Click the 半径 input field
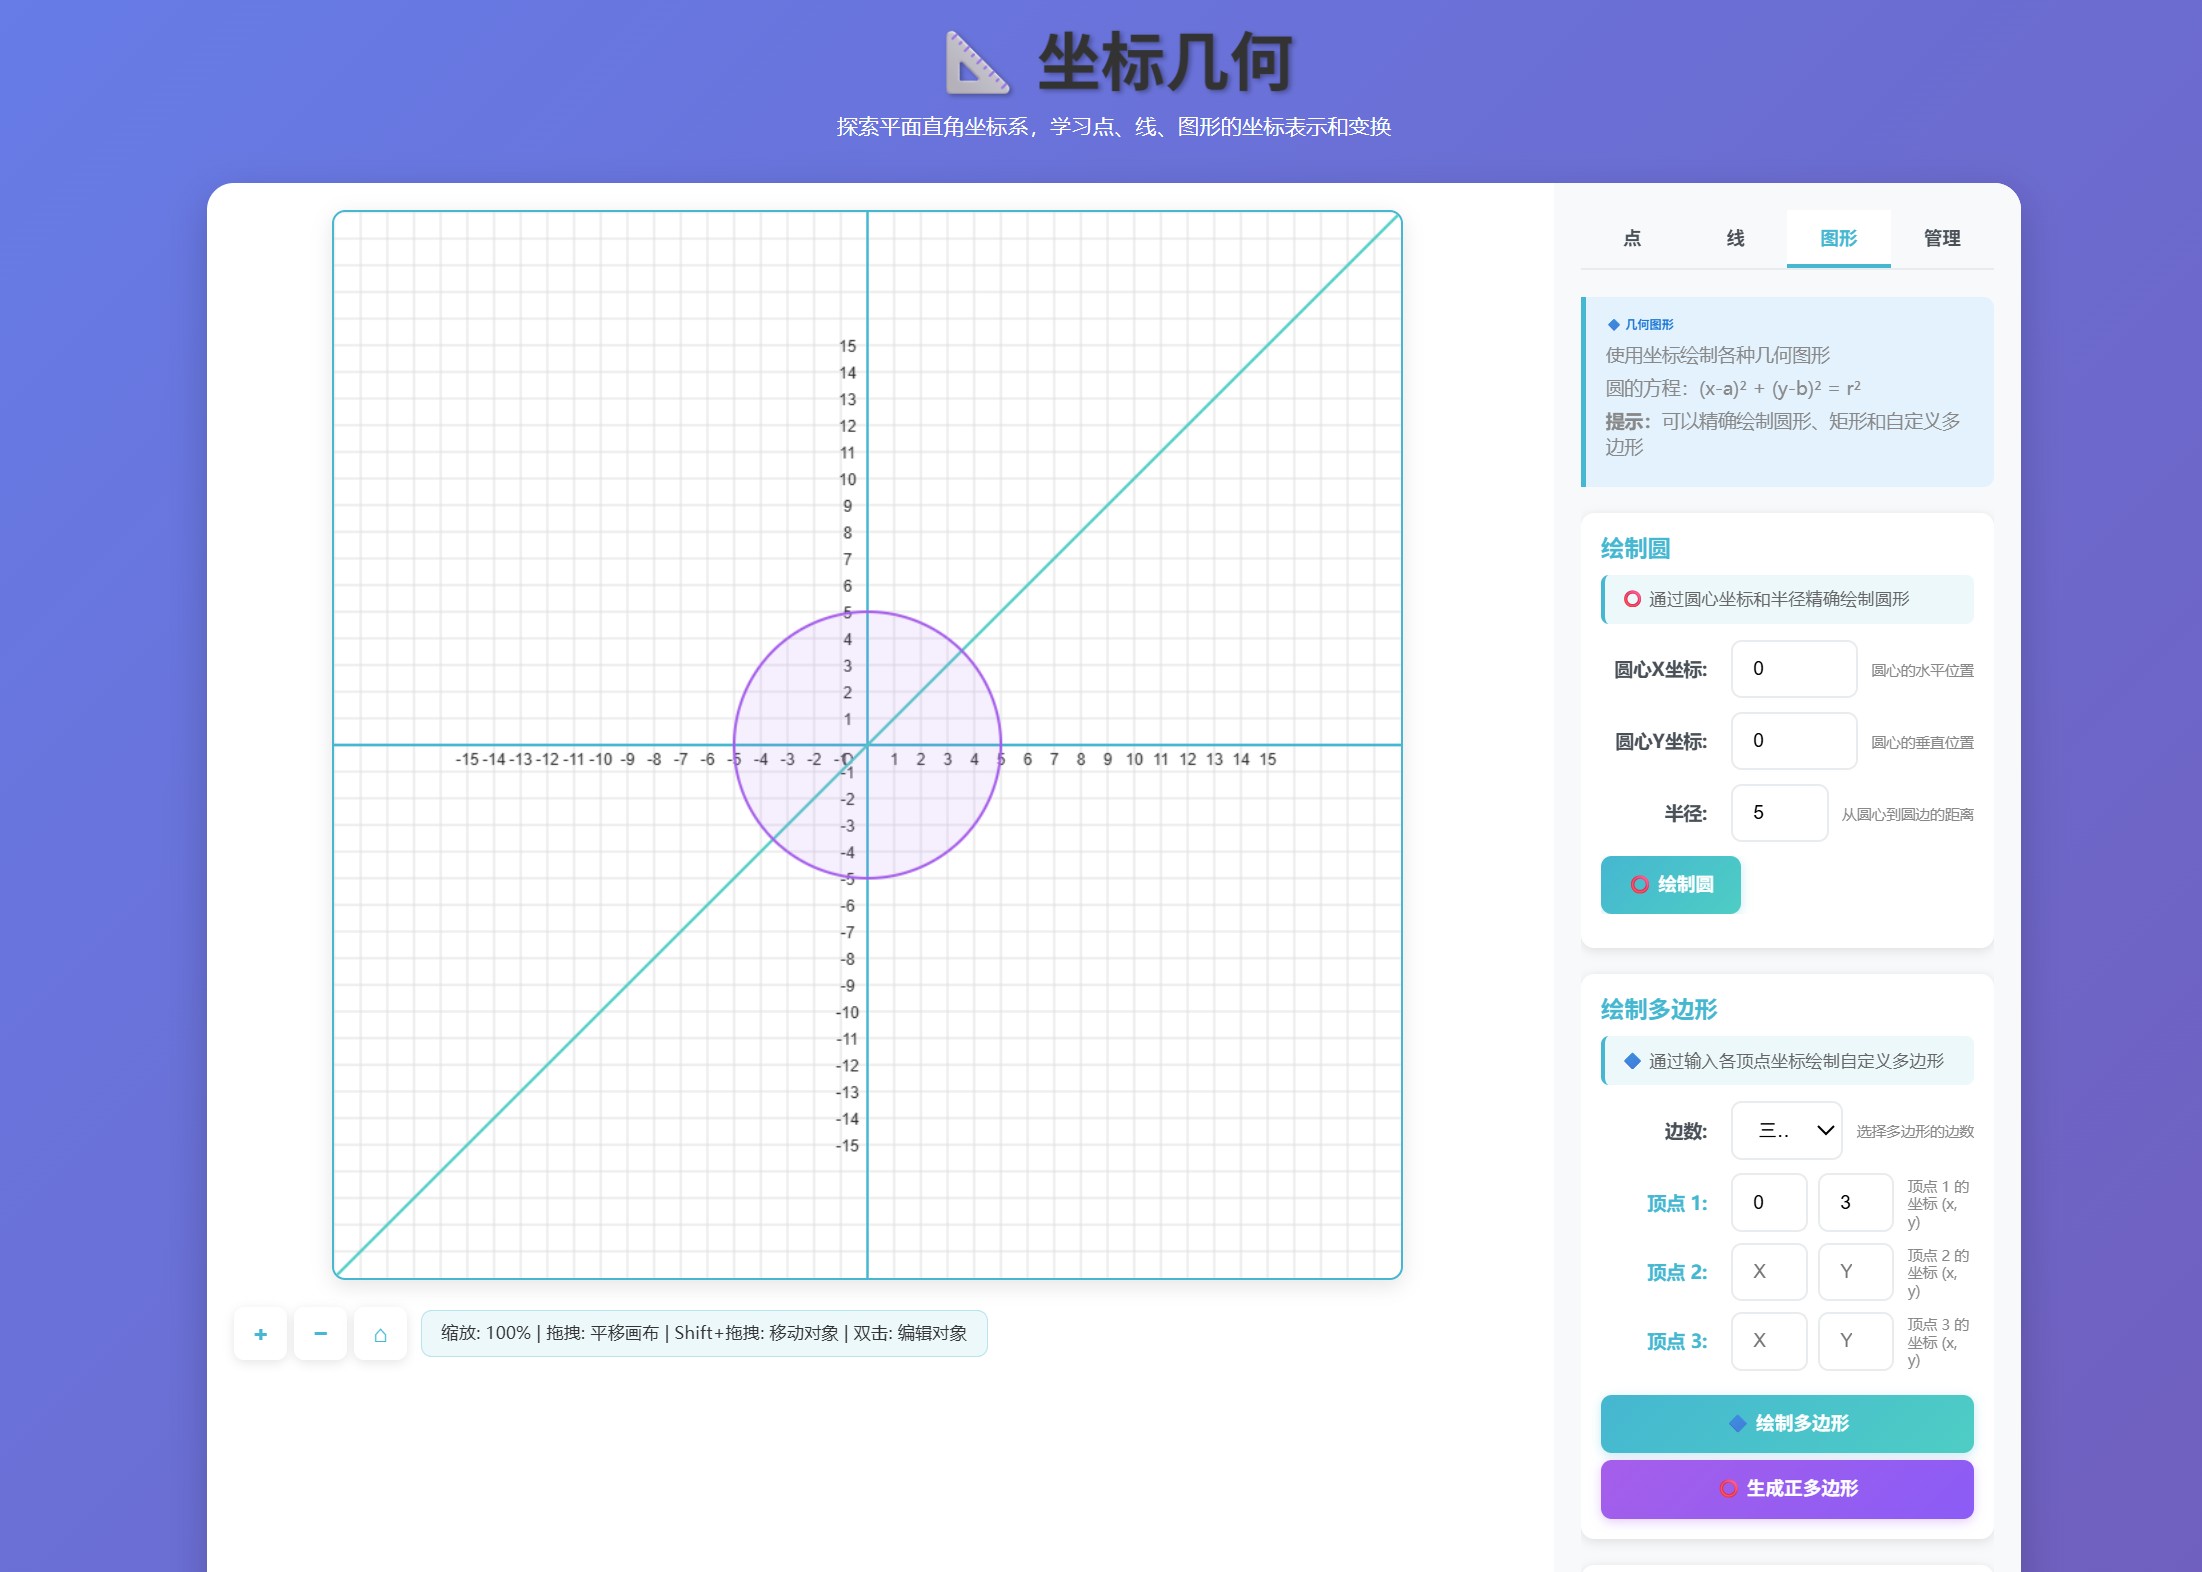Viewport: 2202px width, 1572px height. click(x=1779, y=813)
